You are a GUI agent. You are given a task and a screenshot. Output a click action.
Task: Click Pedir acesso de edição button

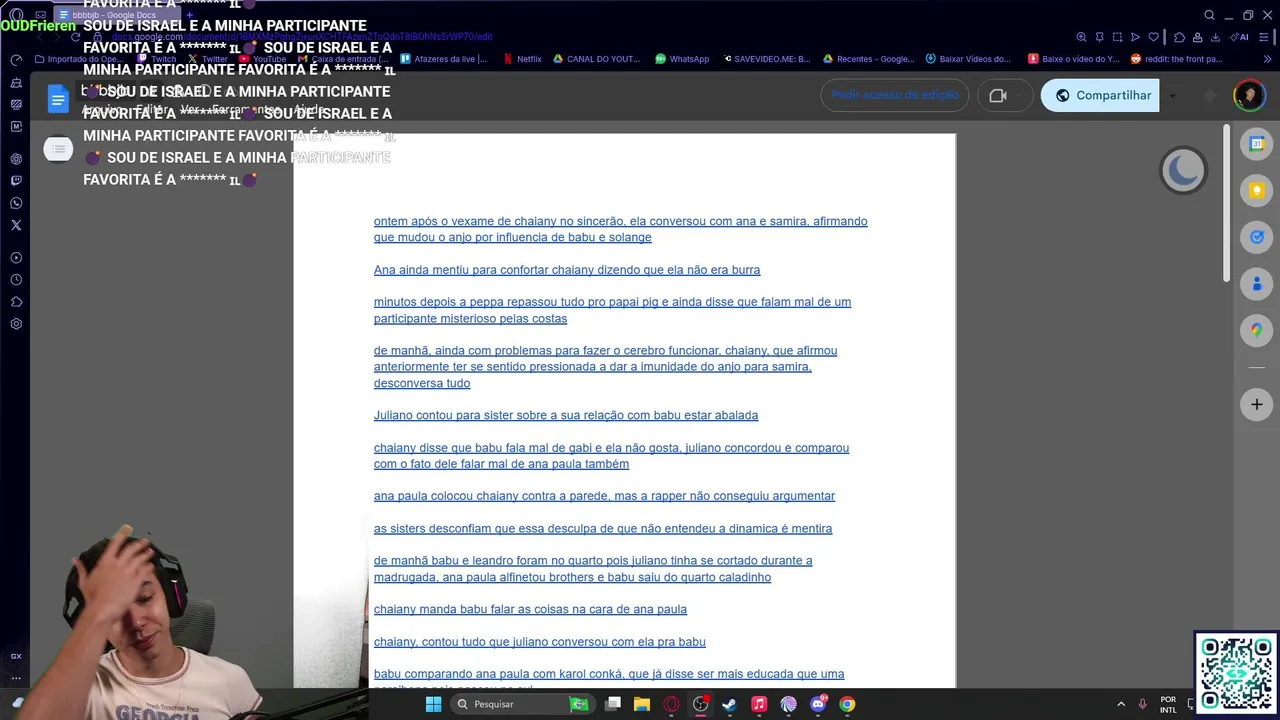[x=895, y=95]
